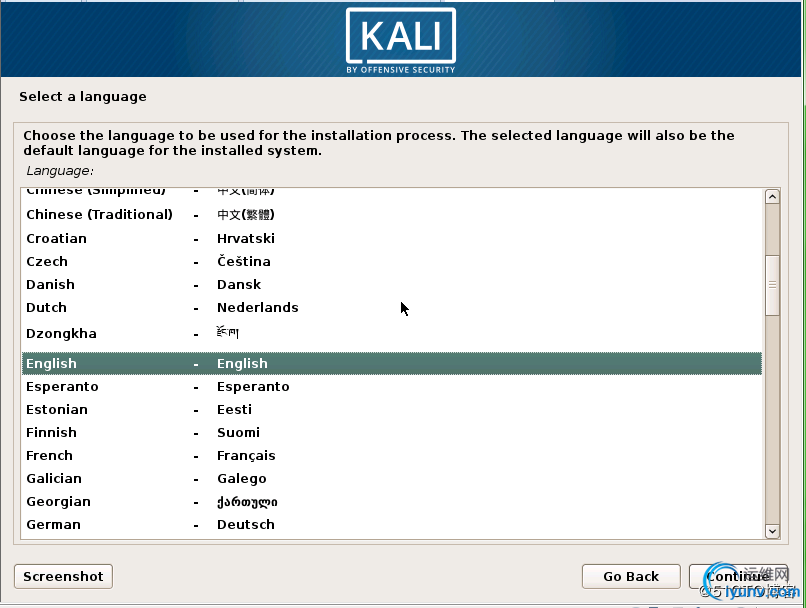806x608 pixels.
Task: Select French - Français option
Action: point(49,456)
